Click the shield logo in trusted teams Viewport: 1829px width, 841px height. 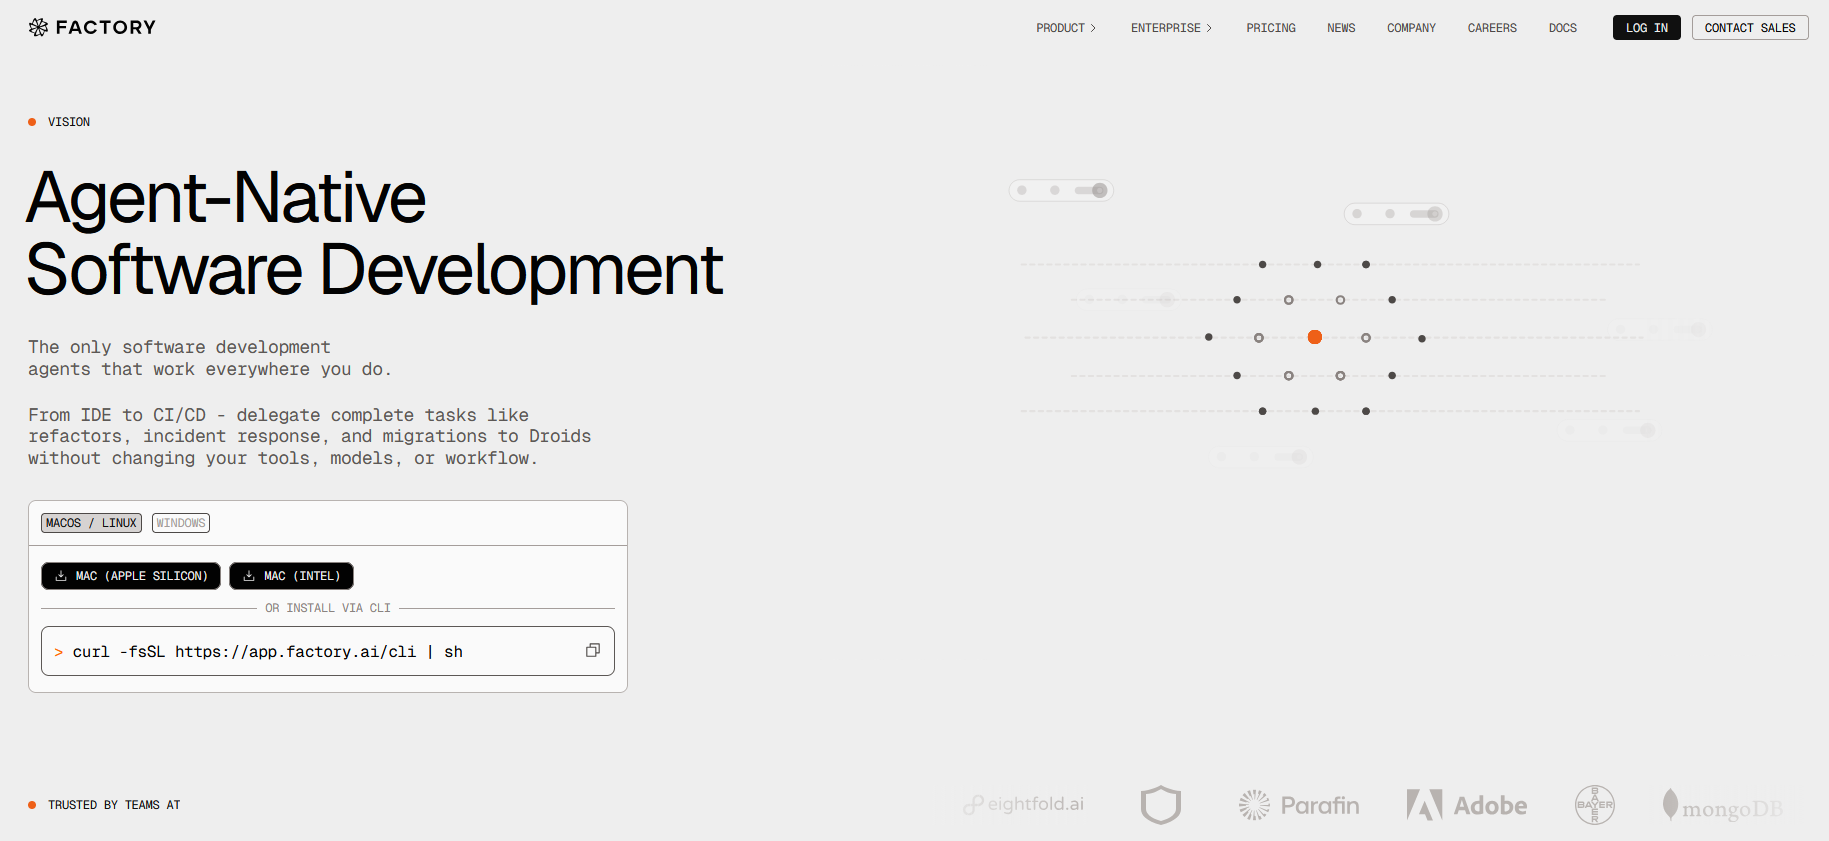click(x=1160, y=805)
